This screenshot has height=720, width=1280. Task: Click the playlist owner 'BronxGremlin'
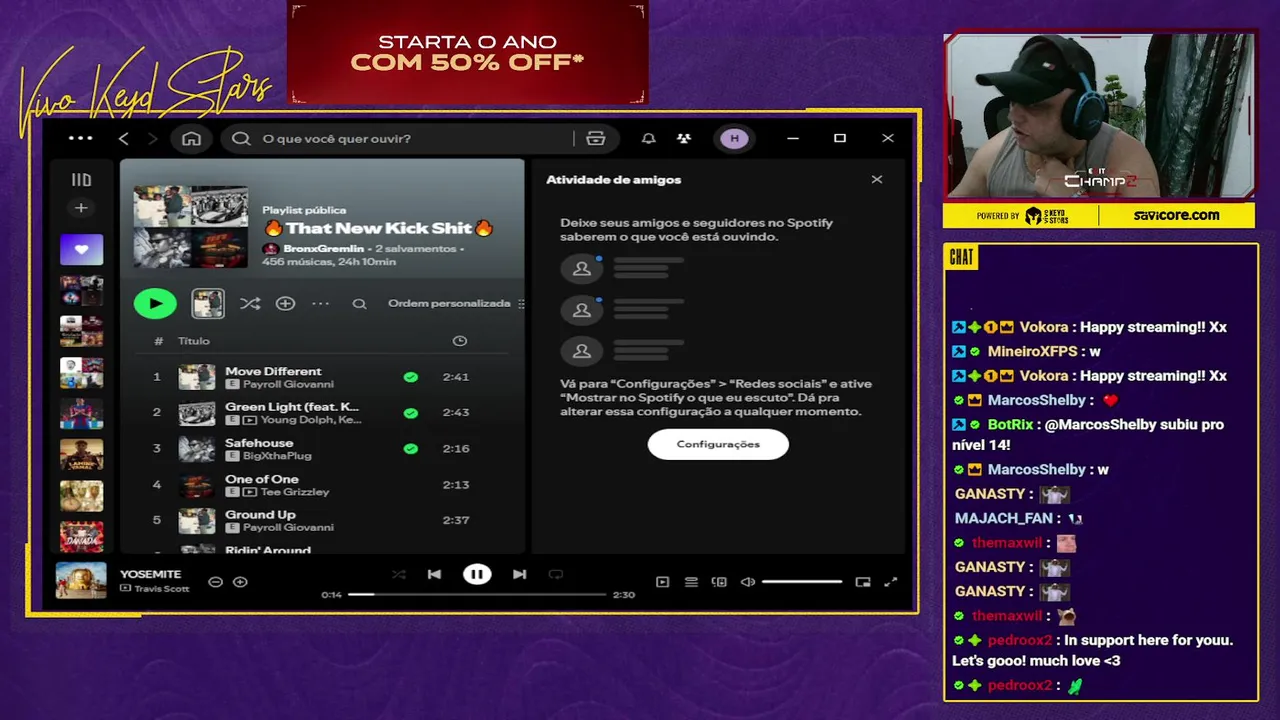tap(323, 248)
